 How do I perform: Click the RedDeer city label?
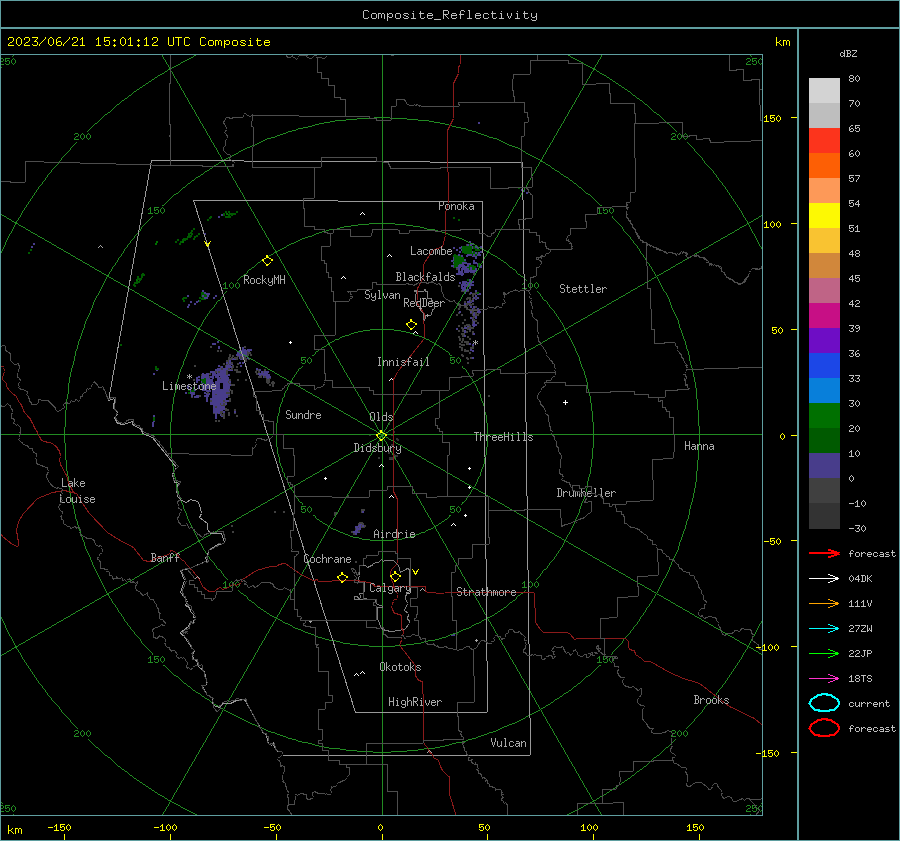coord(424,303)
